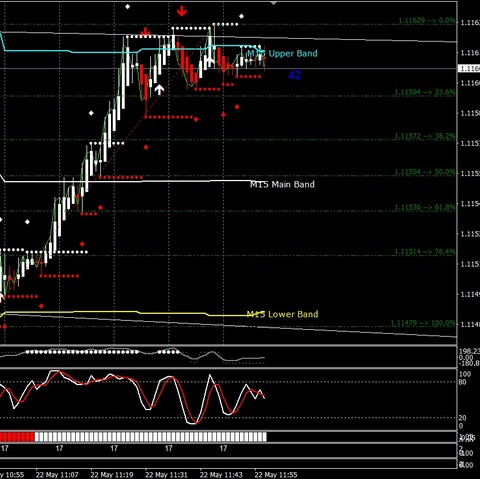Click the Fibonacci 1.11572 -> 38.2% label
Viewport: 480px width, 479px height.
coord(425,136)
